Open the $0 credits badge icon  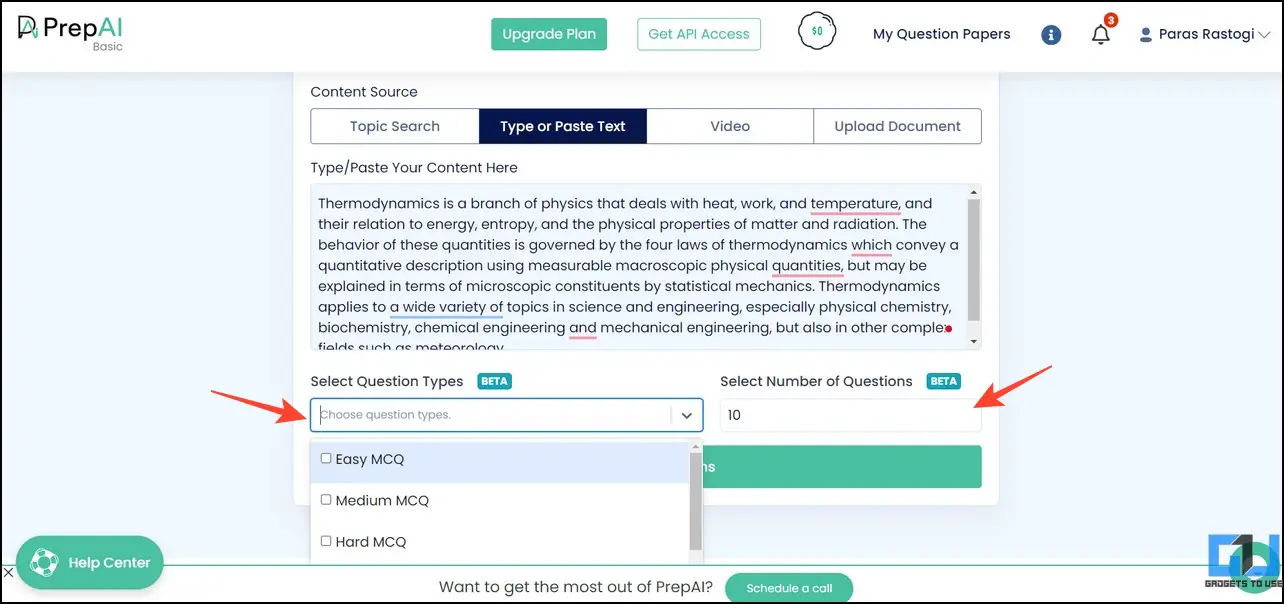point(817,32)
